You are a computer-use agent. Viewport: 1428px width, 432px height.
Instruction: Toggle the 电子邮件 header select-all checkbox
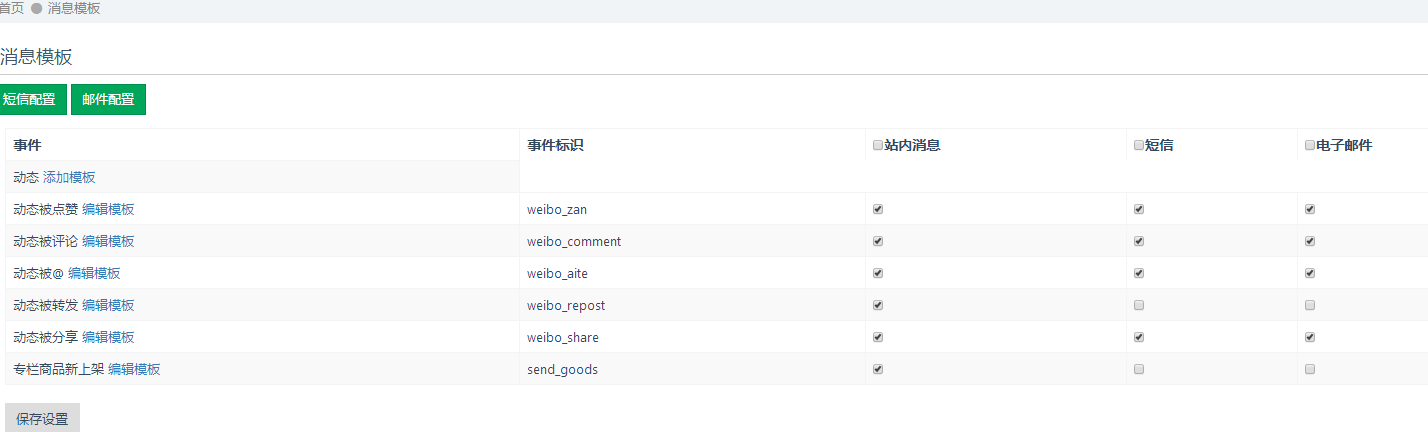(x=1310, y=145)
